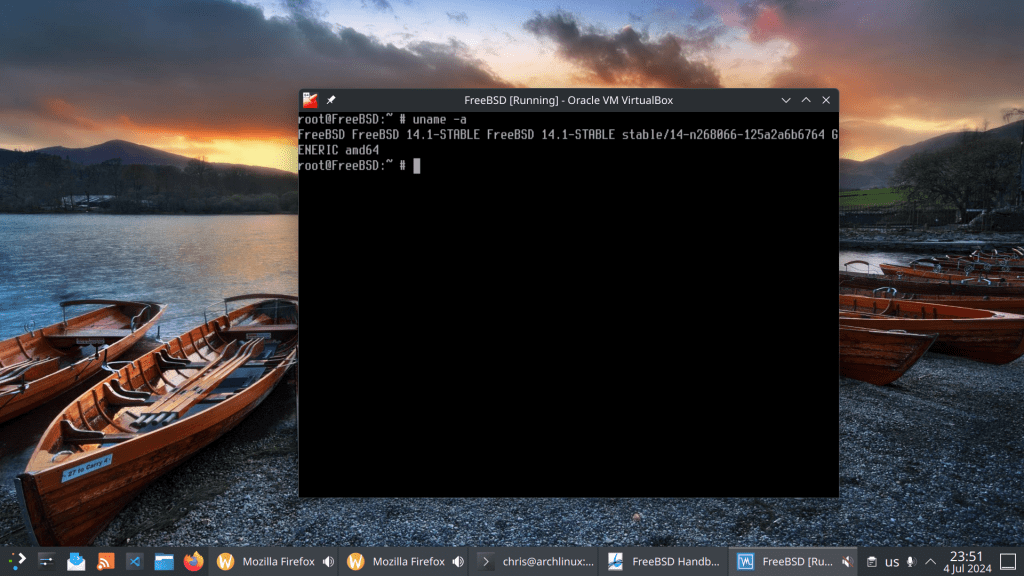The height and width of the screenshot is (576, 1024).
Task: Open clipboard manager in system tray
Action: [x=871, y=561]
